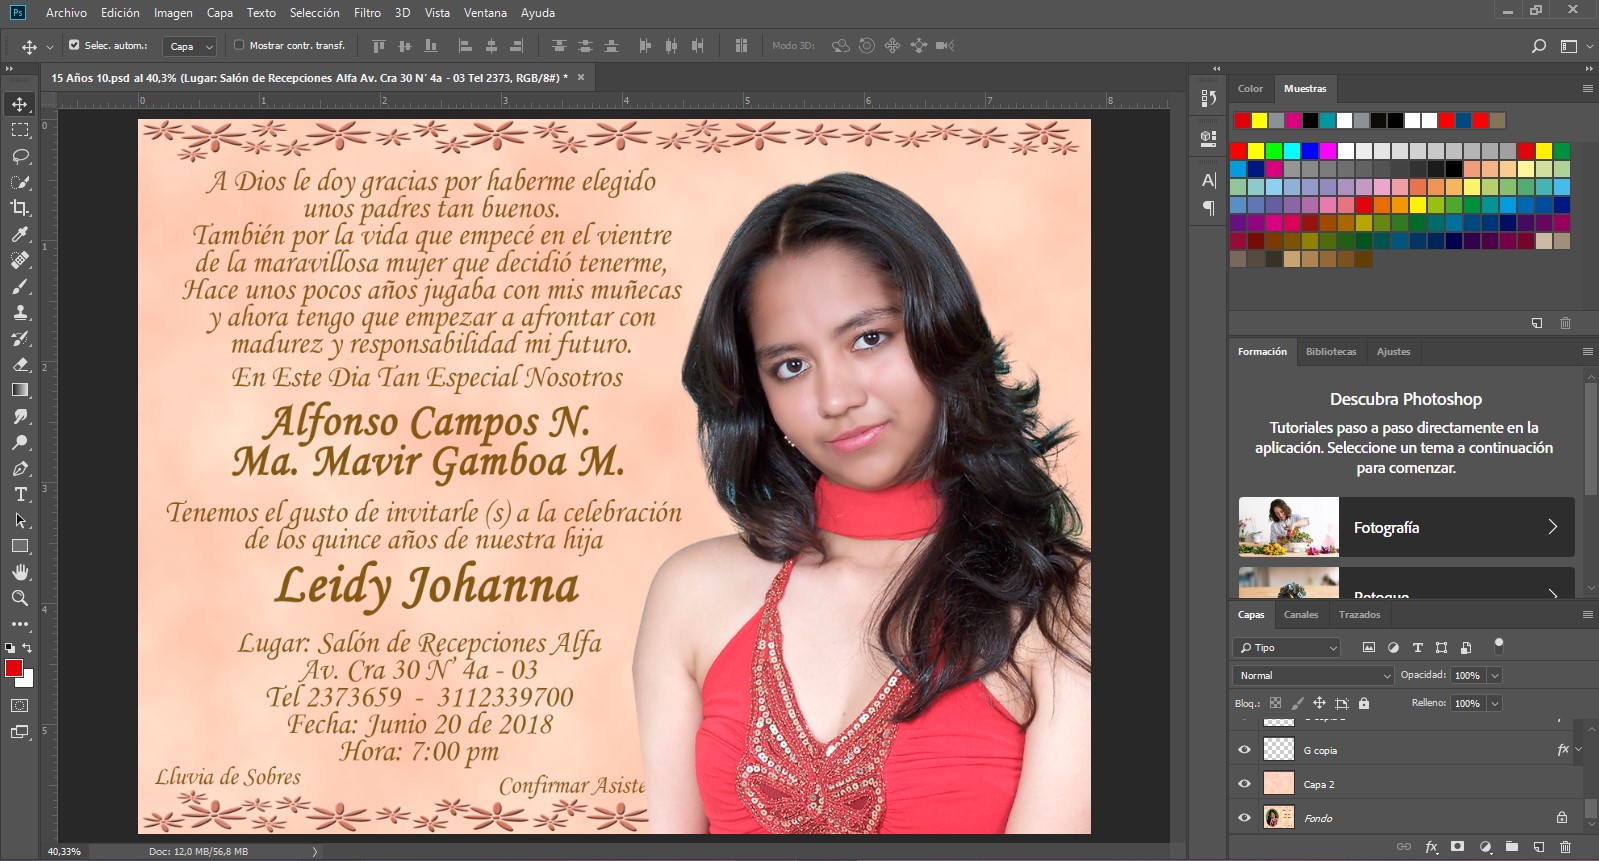Click the yellow swatch in recent colors row

[1259, 121]
